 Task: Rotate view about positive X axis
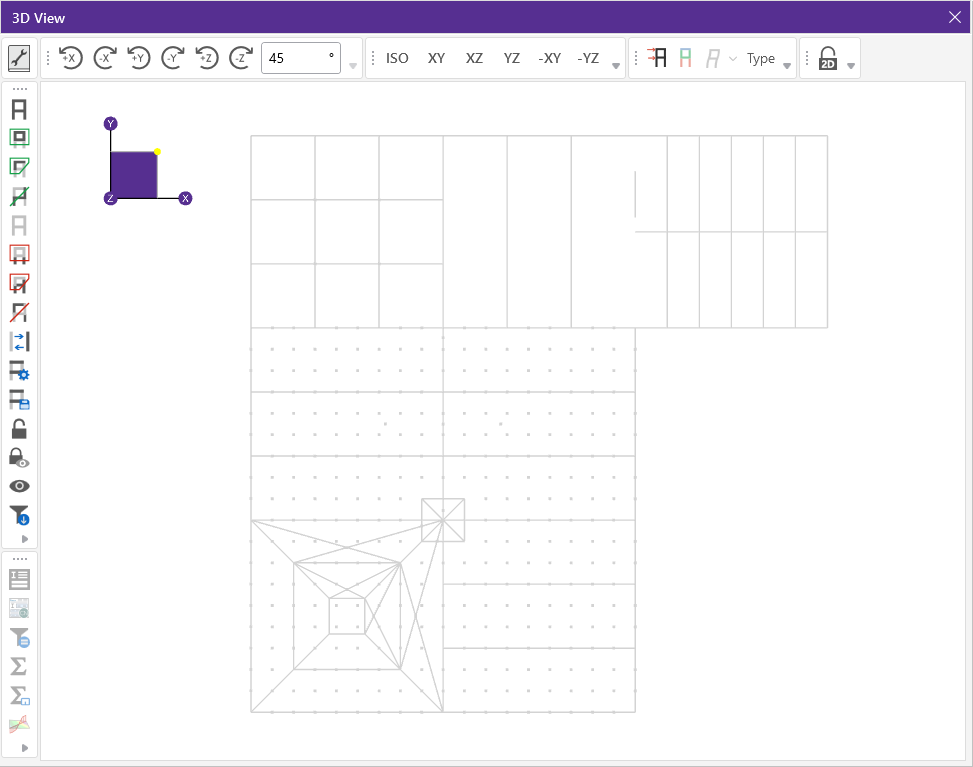coord(70,58)
